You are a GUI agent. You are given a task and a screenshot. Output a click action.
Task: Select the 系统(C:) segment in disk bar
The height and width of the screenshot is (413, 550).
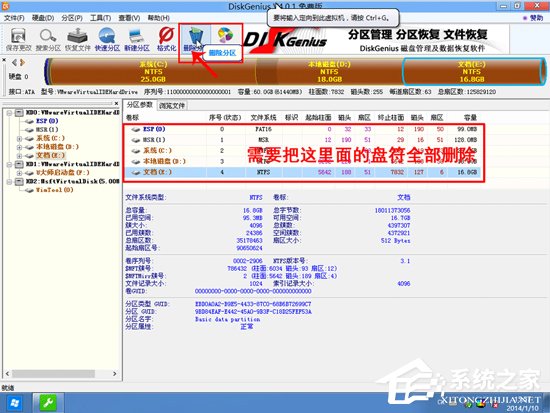click(153, 72)
